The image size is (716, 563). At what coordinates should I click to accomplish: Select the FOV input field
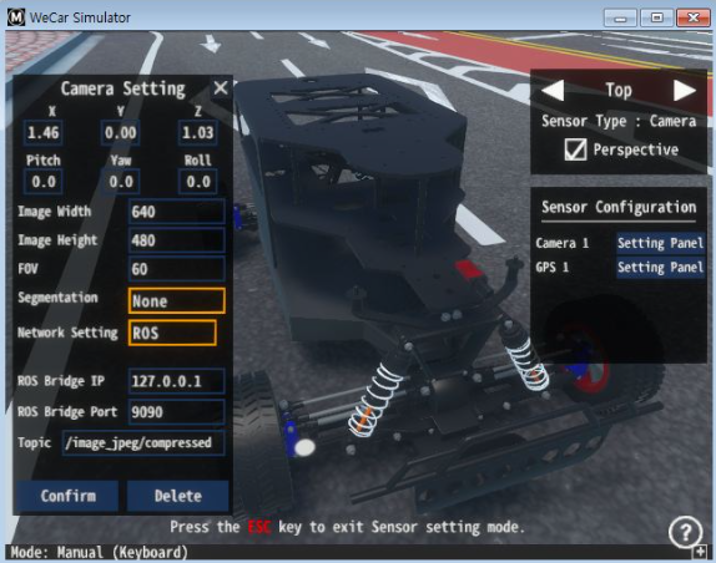[177, 269]
